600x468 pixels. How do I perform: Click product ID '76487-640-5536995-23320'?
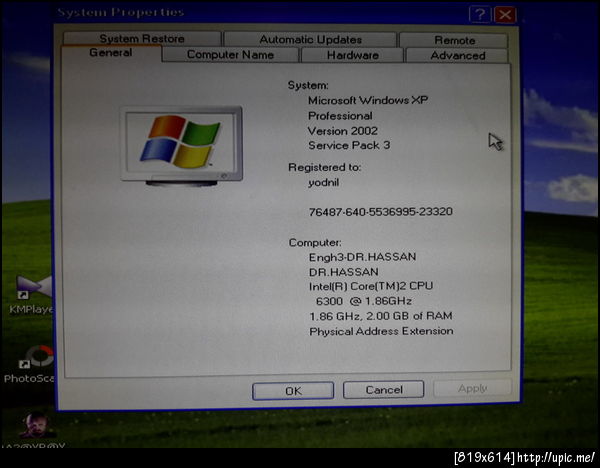click(381, 212)
